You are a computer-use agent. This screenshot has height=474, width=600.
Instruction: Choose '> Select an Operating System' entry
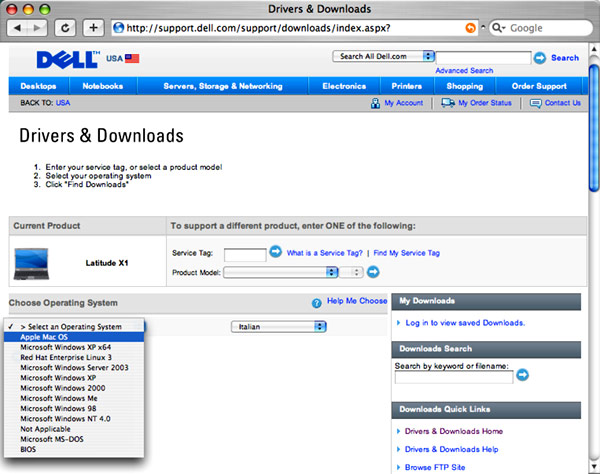pyautogui.click(x=74, y=327)
